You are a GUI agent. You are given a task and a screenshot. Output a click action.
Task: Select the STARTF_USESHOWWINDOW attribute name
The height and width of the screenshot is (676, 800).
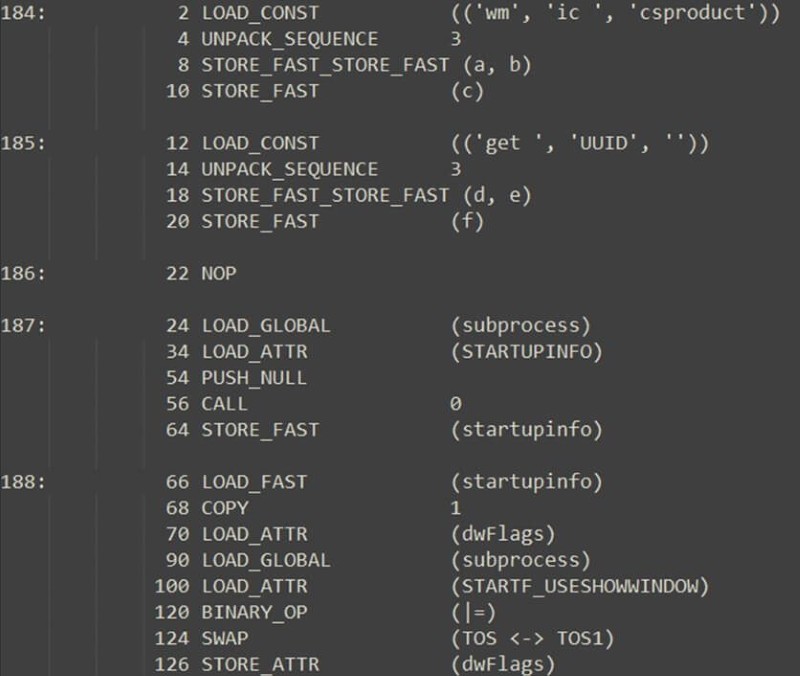[x=580, y=585]
